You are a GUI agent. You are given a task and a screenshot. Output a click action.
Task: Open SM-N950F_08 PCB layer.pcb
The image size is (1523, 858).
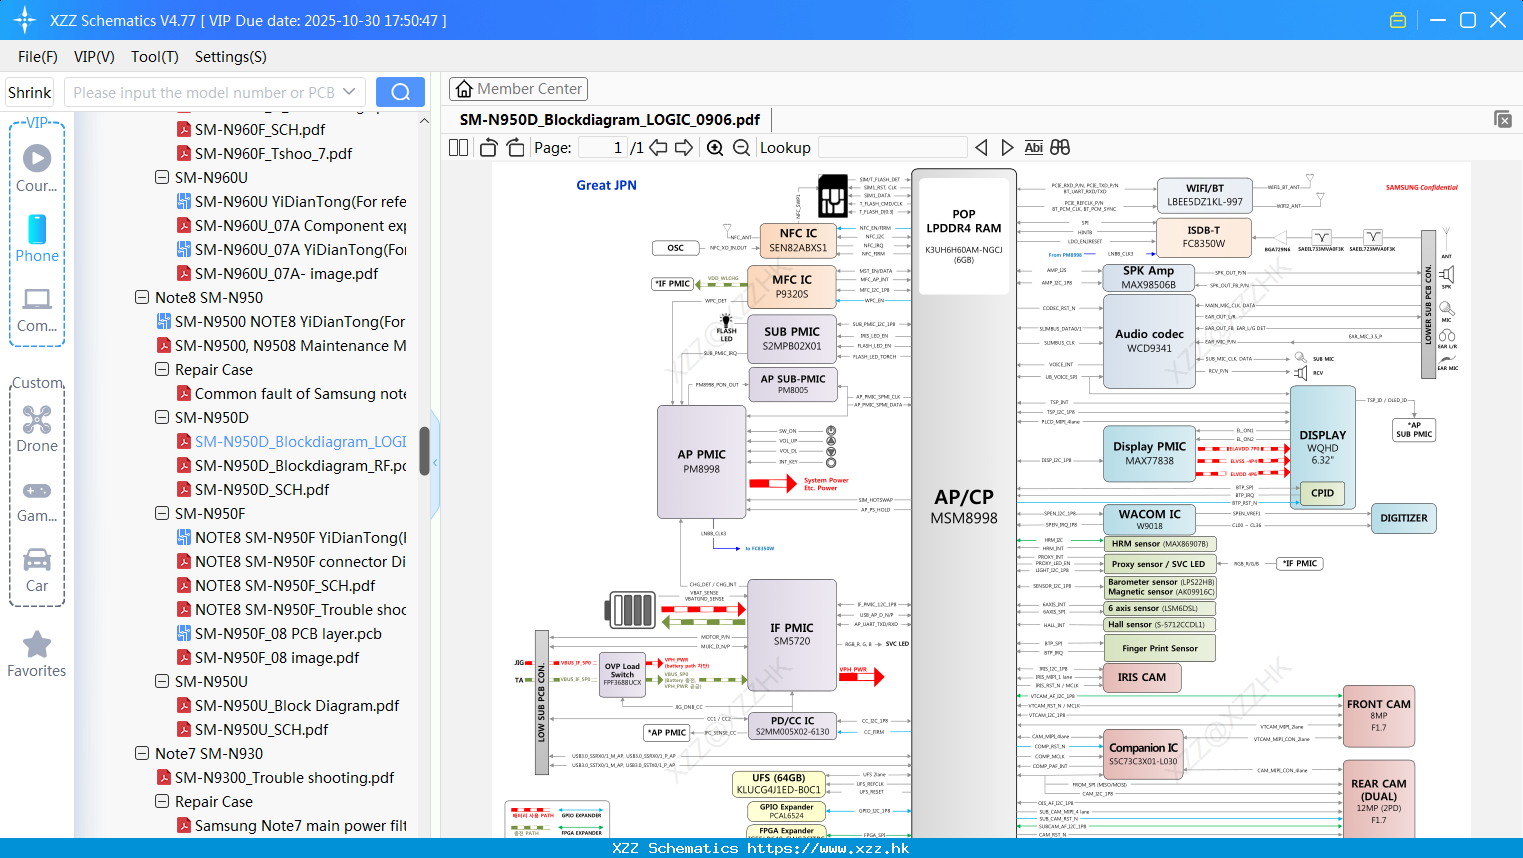[288, 633]
